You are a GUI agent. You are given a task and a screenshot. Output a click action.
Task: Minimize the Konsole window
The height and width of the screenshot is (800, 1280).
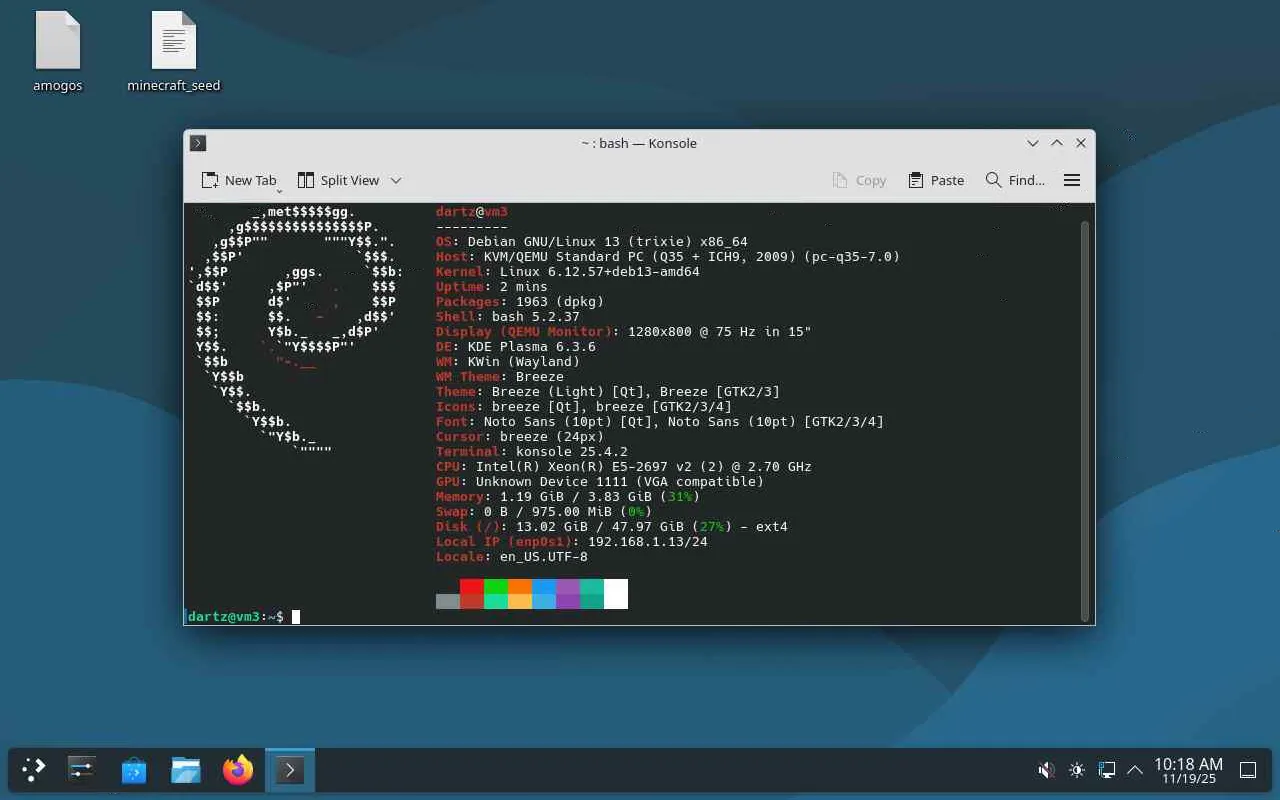pos(1033,143)
